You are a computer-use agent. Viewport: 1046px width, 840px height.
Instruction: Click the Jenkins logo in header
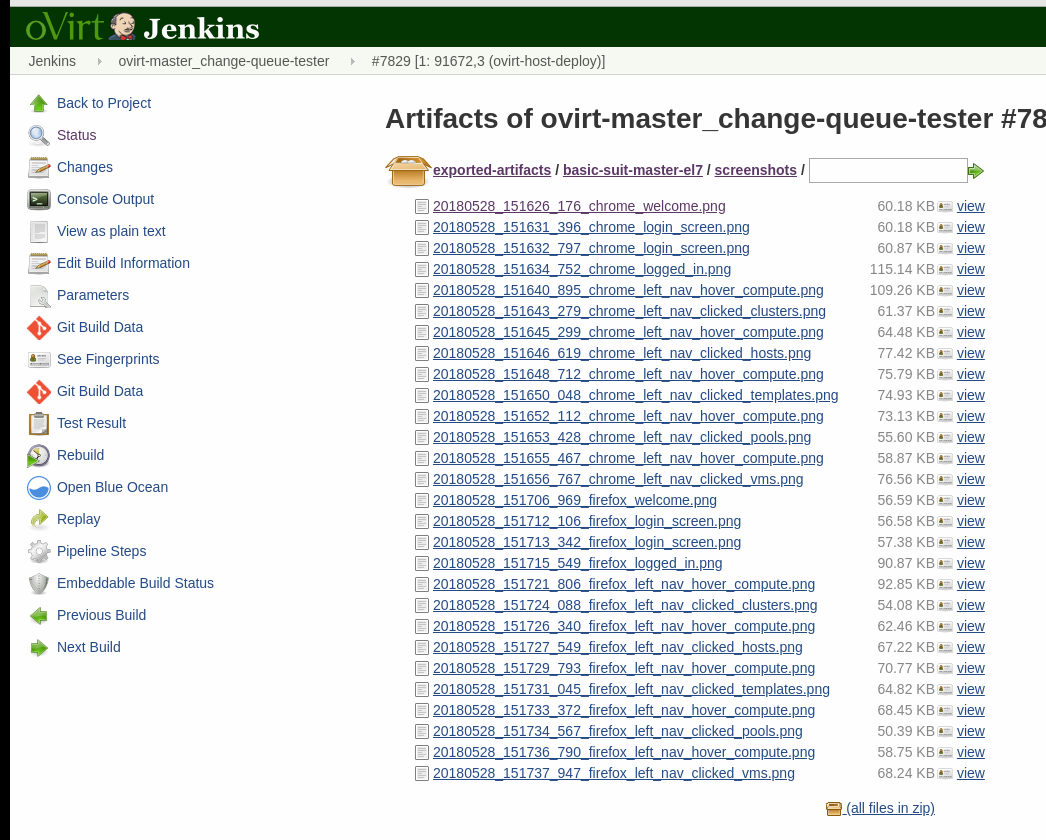point(142,27)
